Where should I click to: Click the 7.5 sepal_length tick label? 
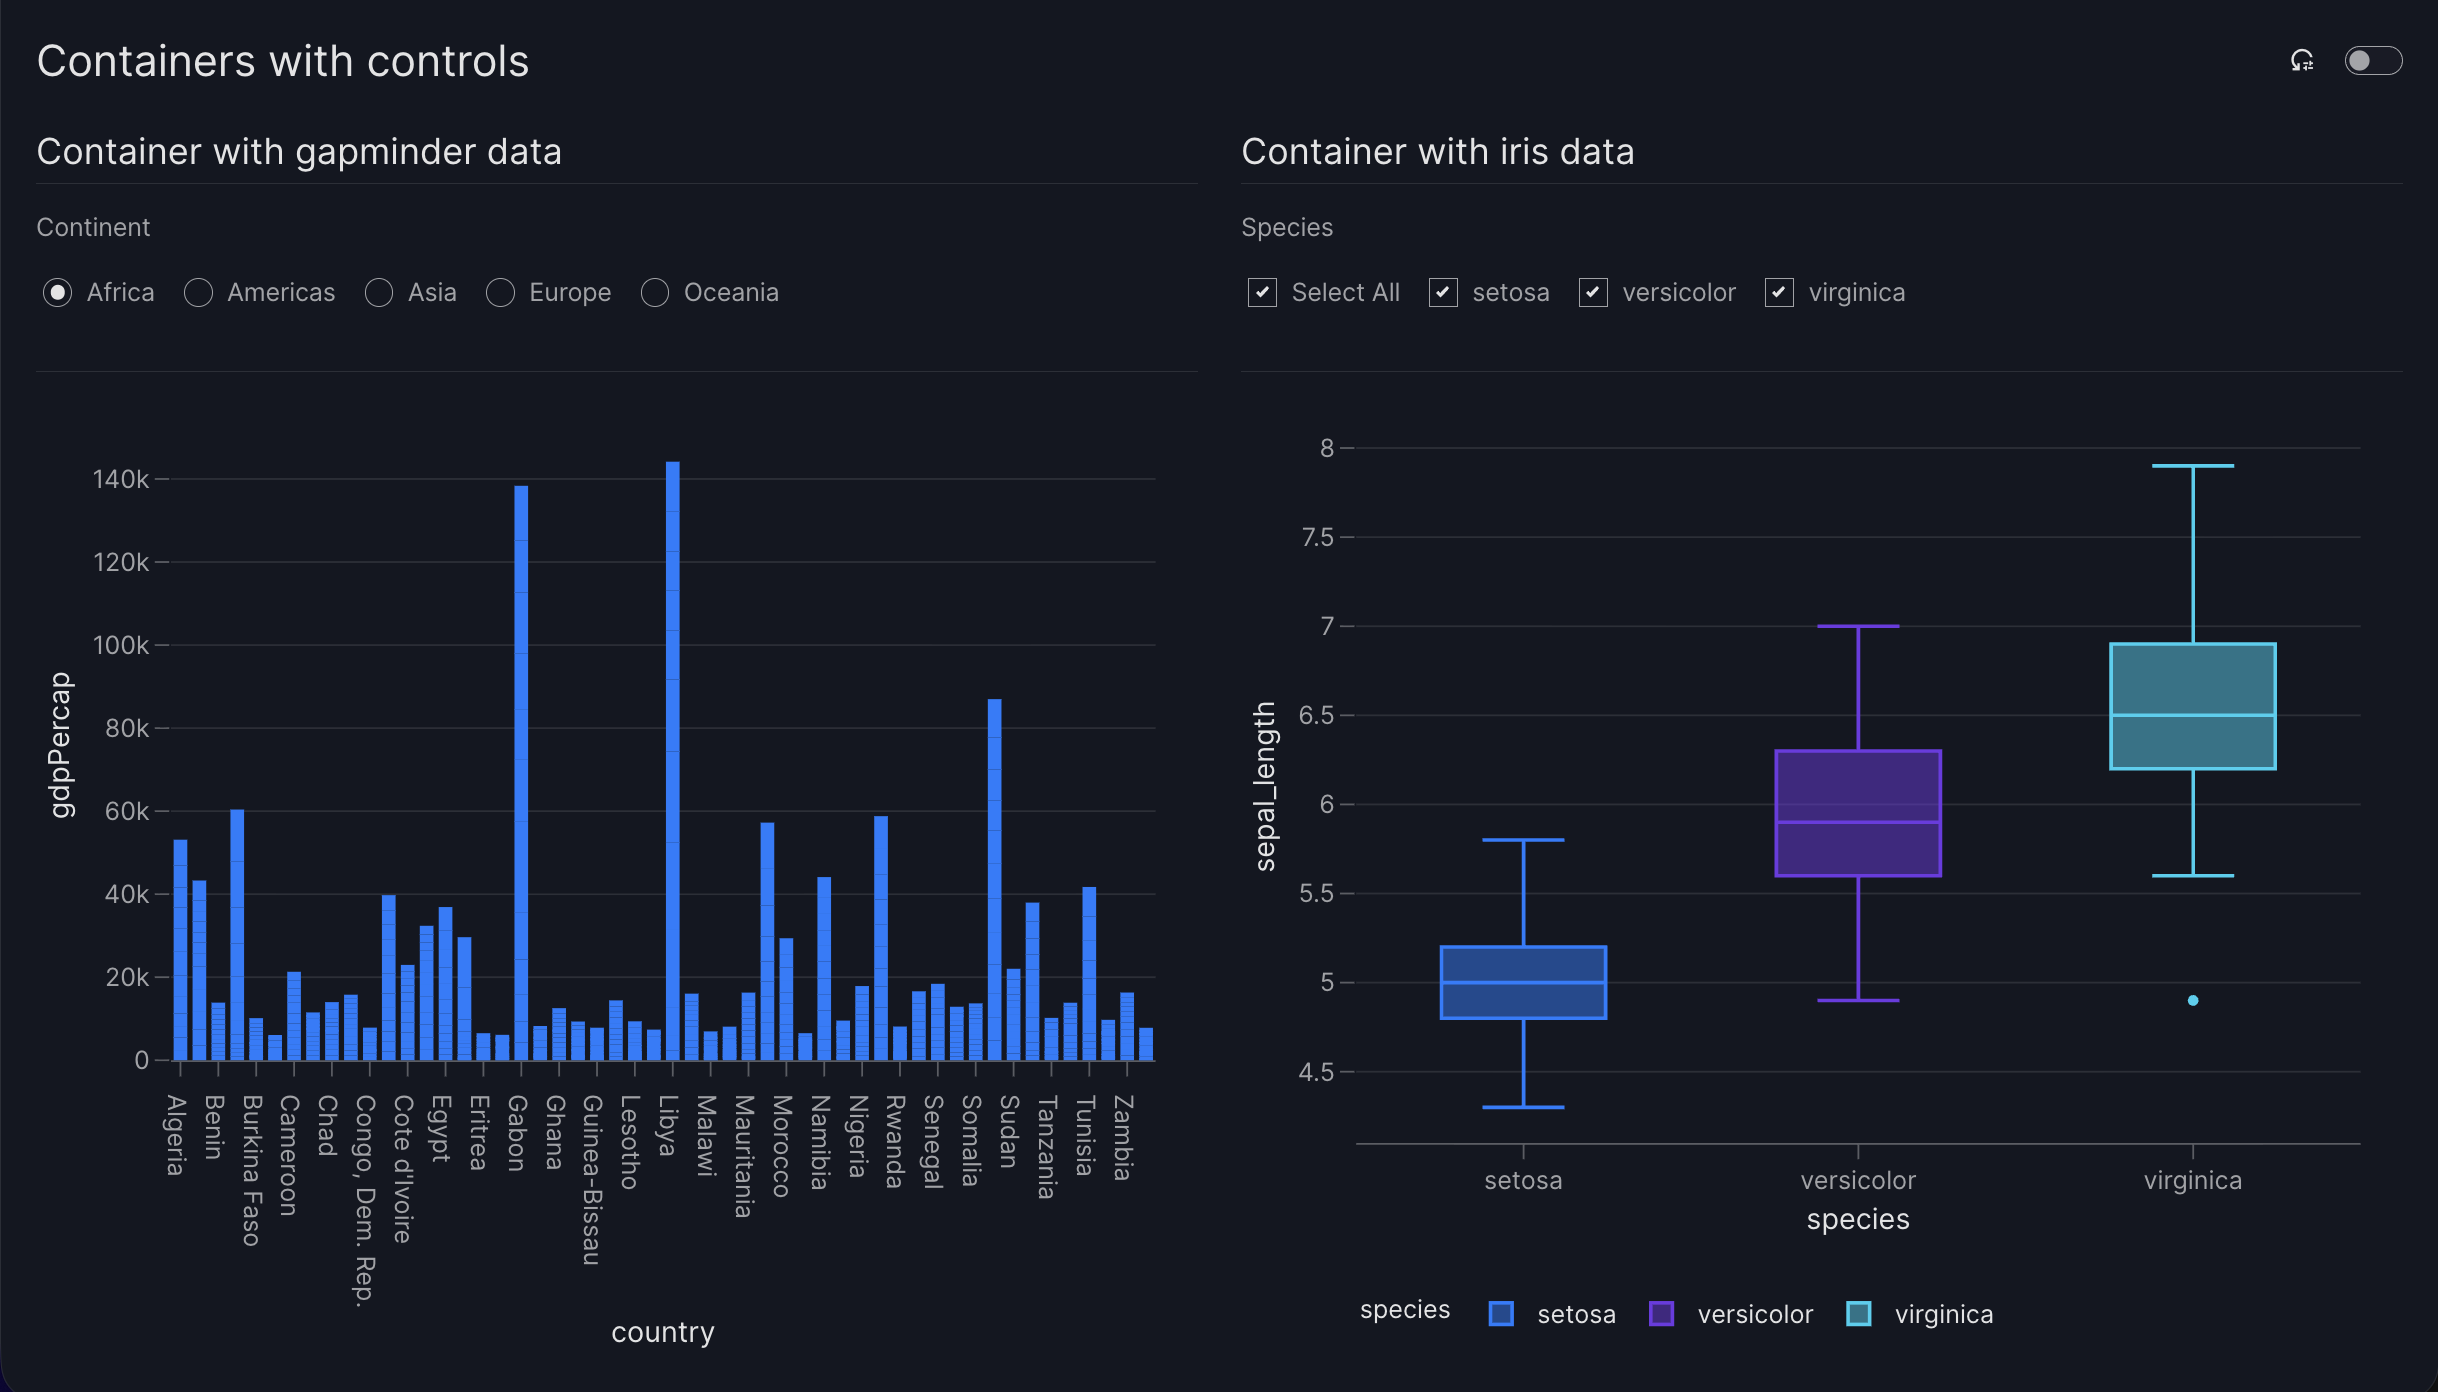(1317, 537)
